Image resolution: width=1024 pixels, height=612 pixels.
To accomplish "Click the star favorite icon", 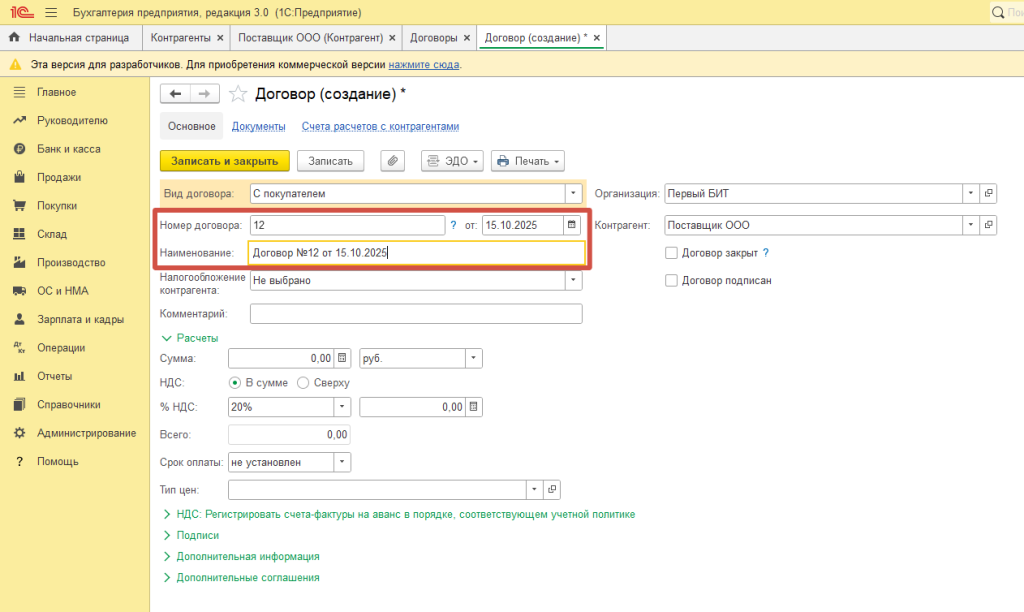I will tap(238, 94).
